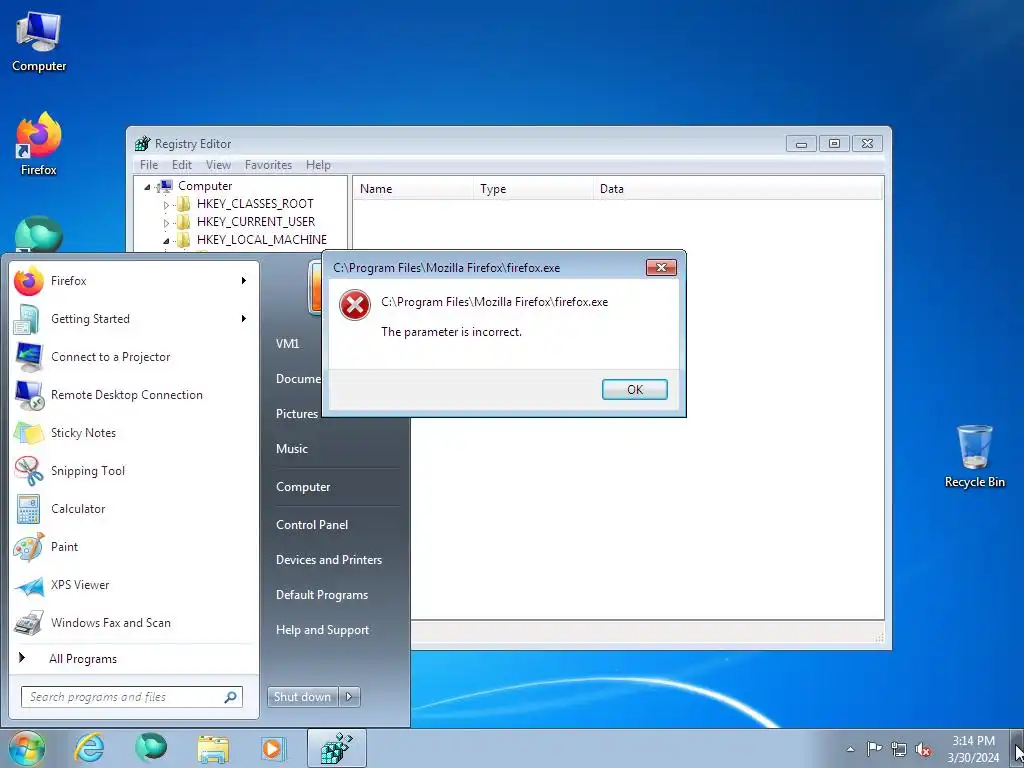
Task: Open Help menu in Registry Editor
Action: point(318,165)
